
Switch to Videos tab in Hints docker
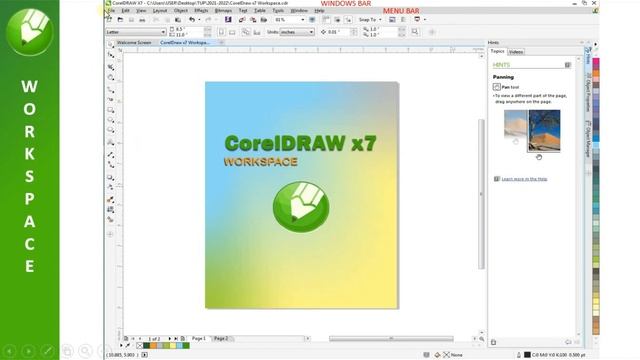[x=516, y=52]
